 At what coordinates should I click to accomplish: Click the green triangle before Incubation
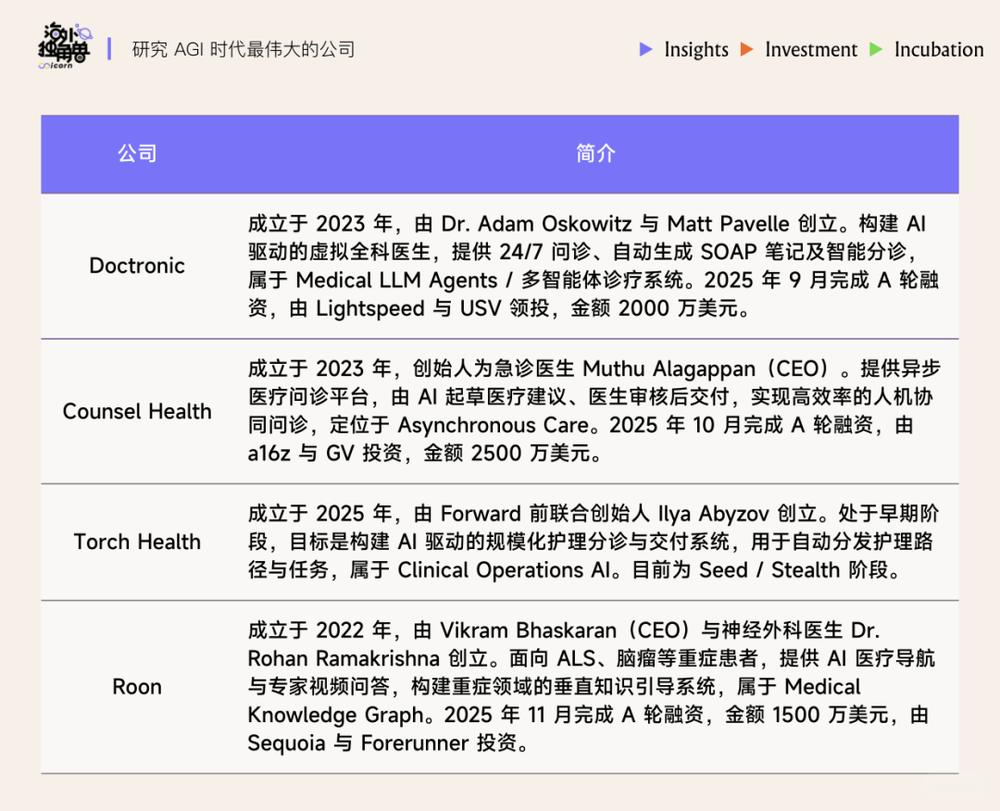pos(878,49)
